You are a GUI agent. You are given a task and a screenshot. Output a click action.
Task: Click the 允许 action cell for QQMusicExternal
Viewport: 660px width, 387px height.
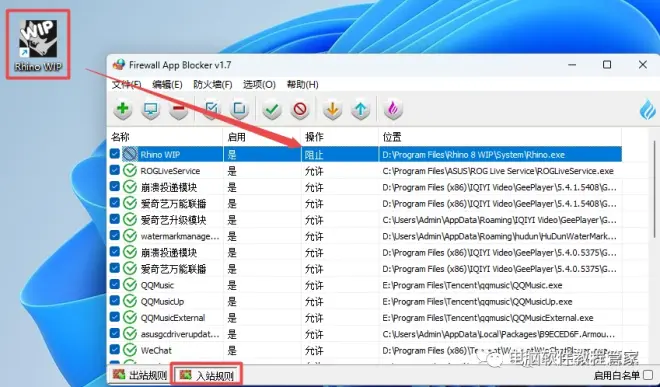click(x=340, y=318)
